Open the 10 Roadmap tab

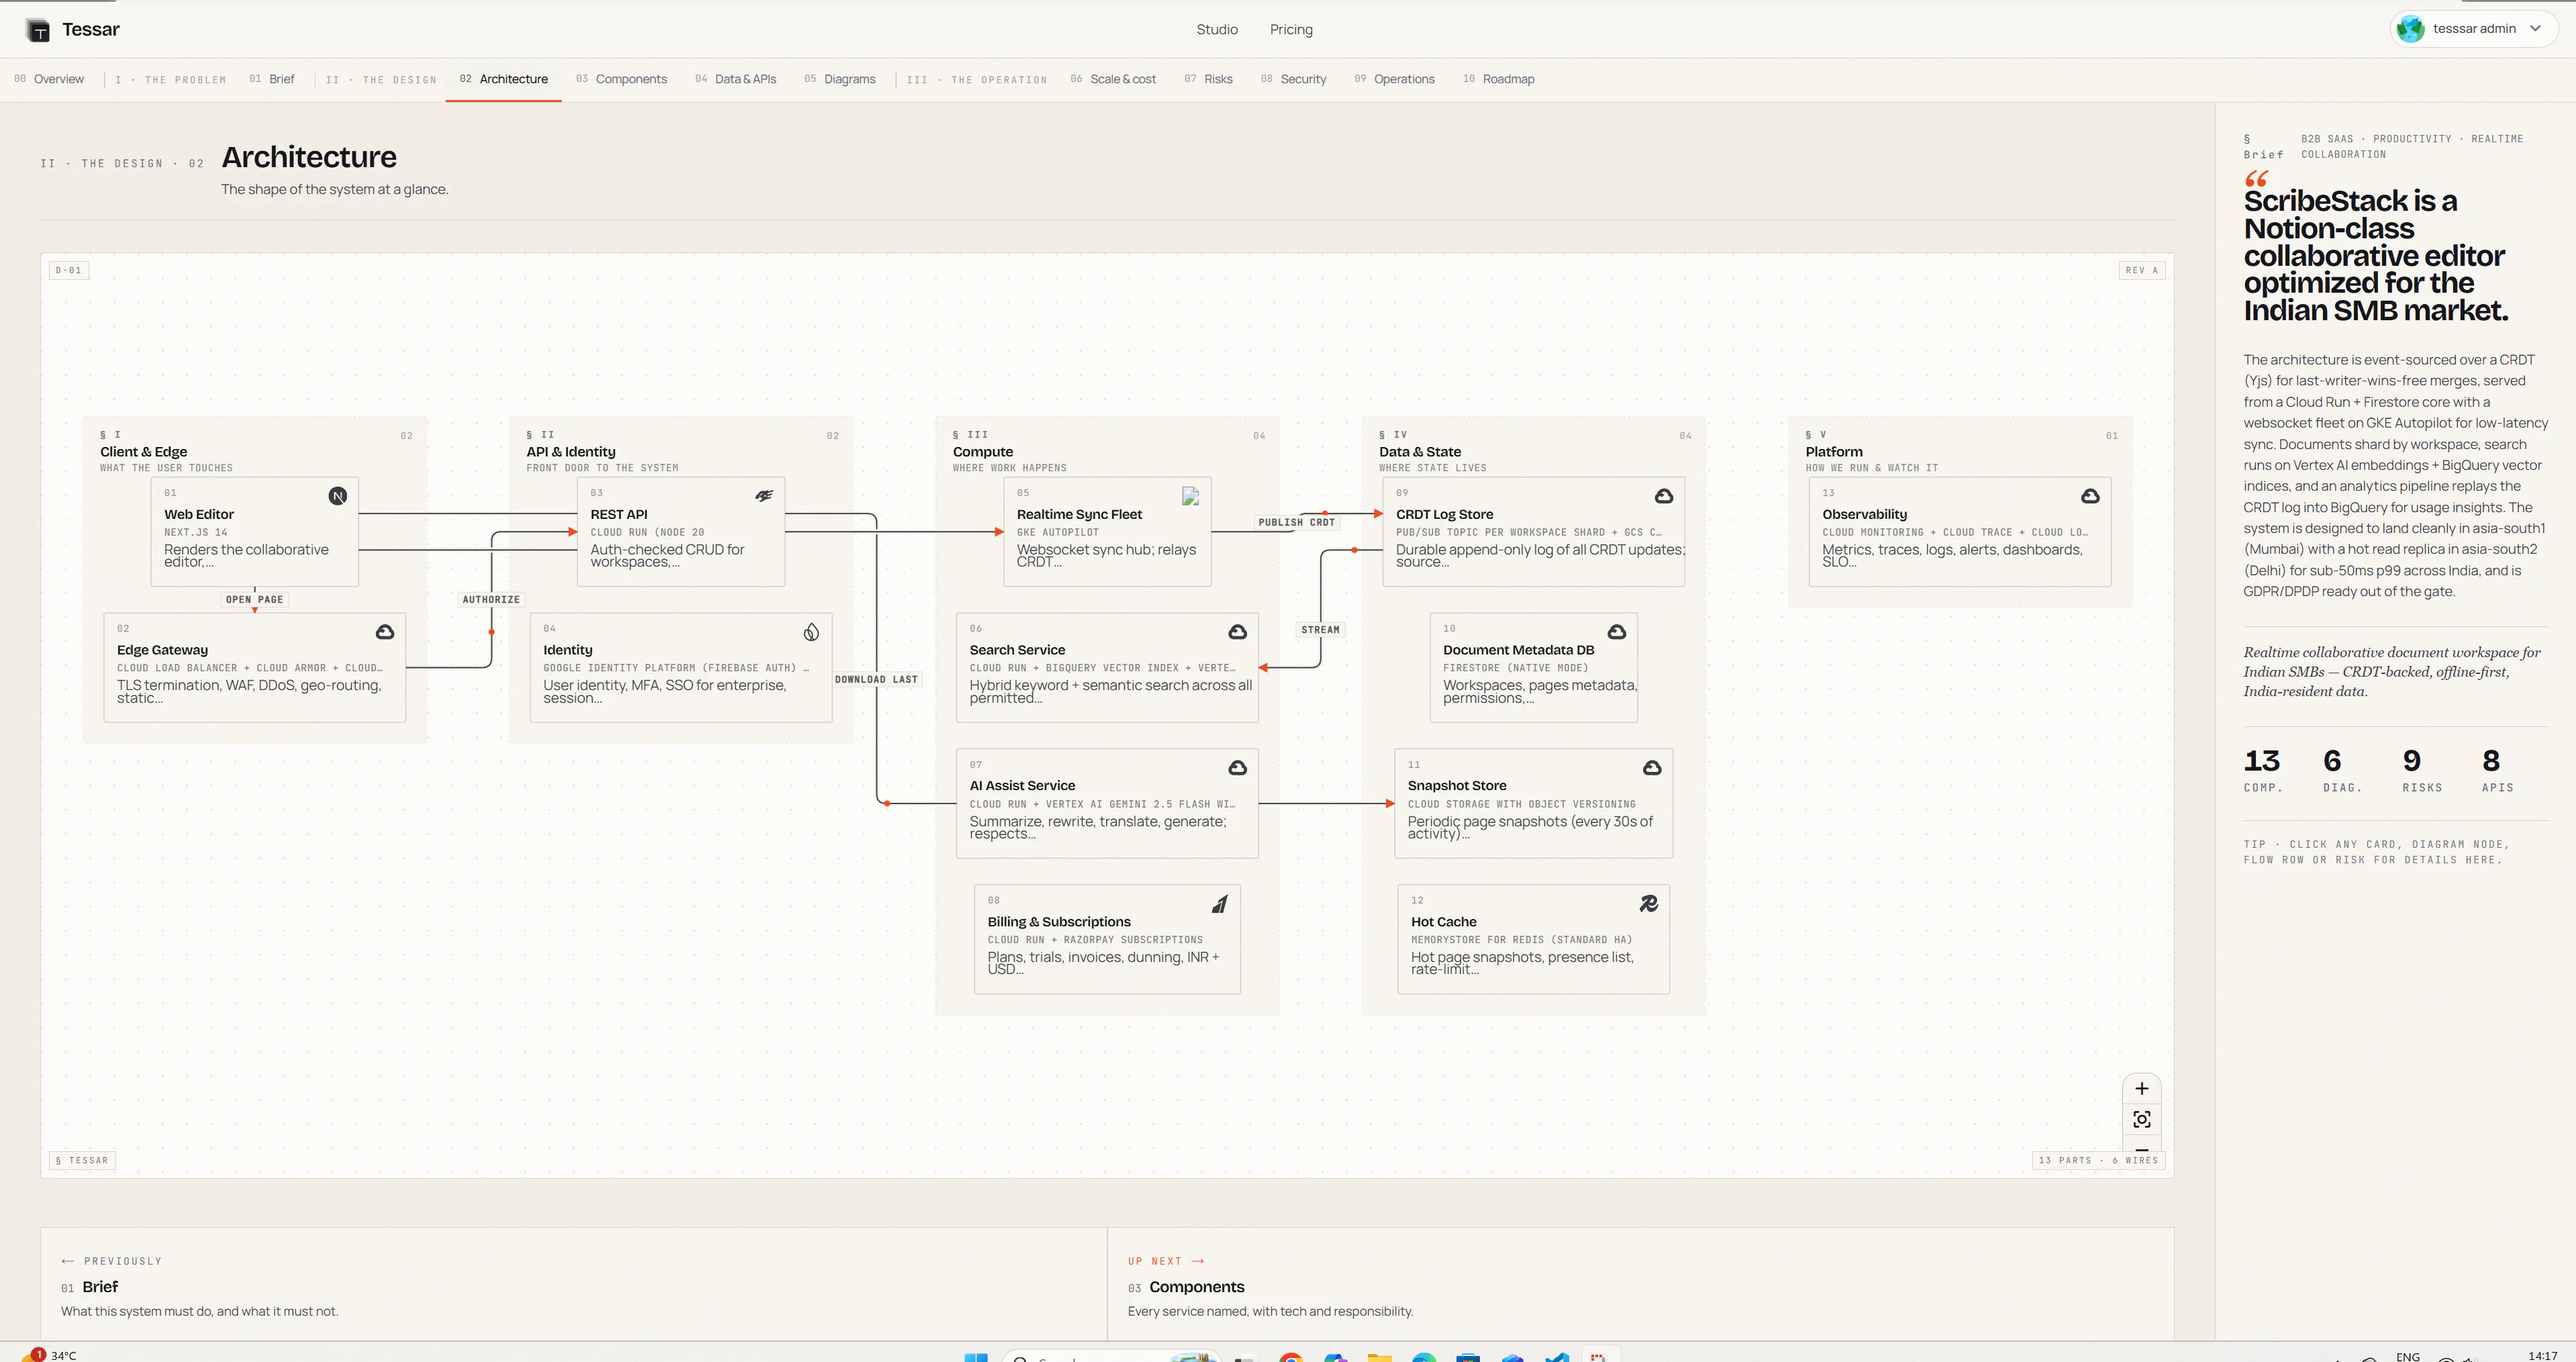[x=1499, y=79]
